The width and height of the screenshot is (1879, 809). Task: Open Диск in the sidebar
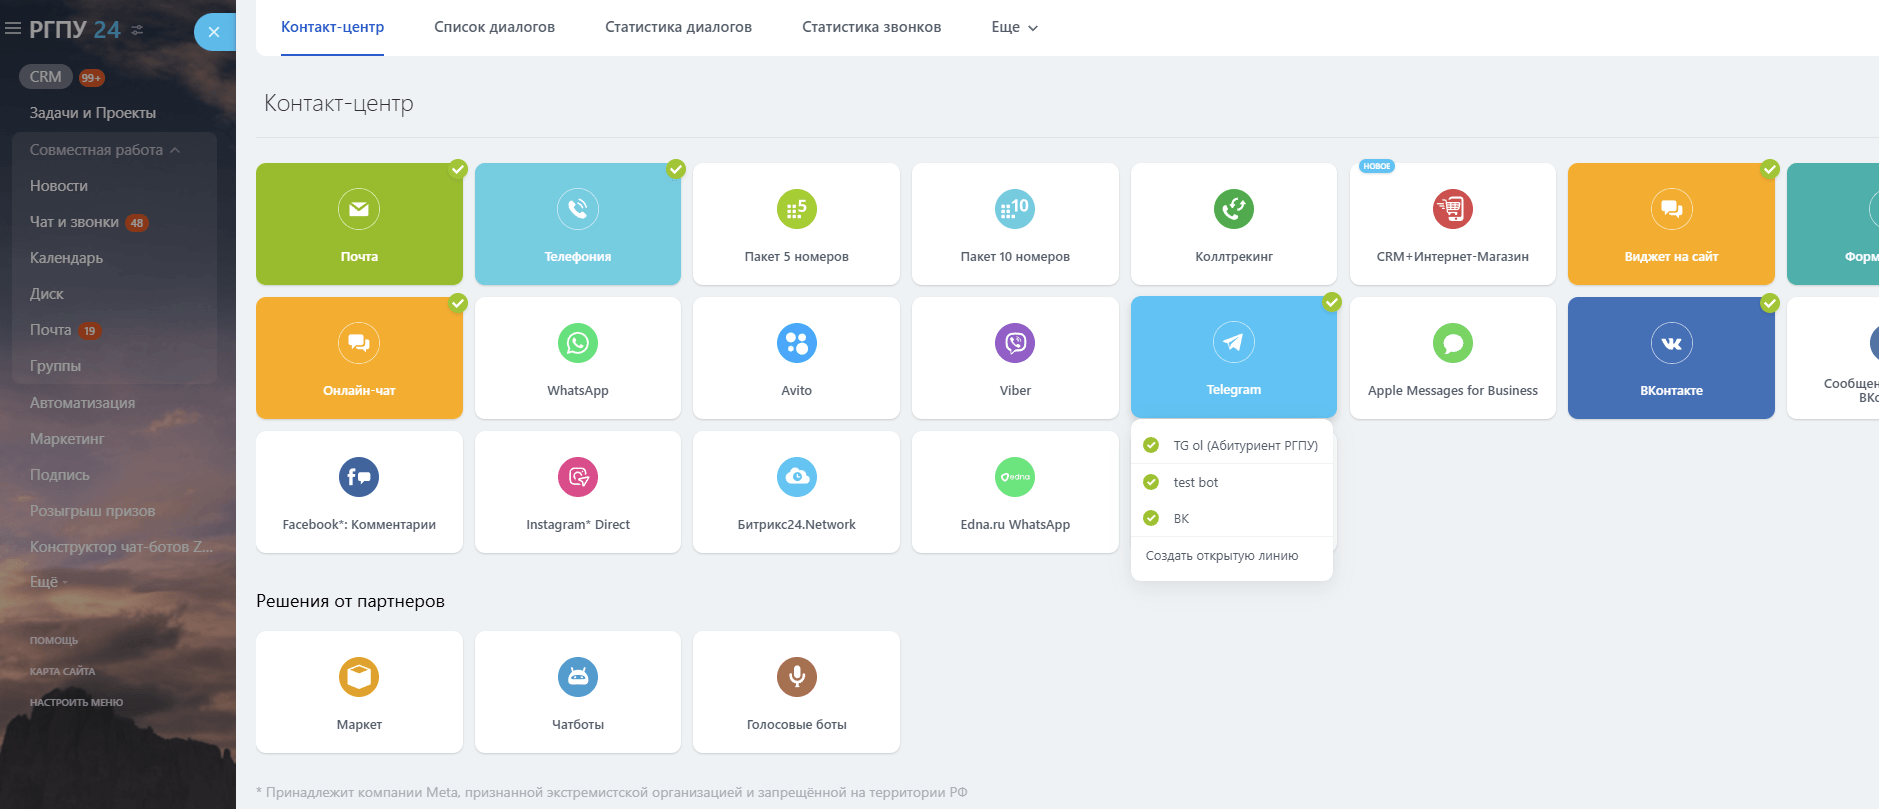[x=47, y=294]
